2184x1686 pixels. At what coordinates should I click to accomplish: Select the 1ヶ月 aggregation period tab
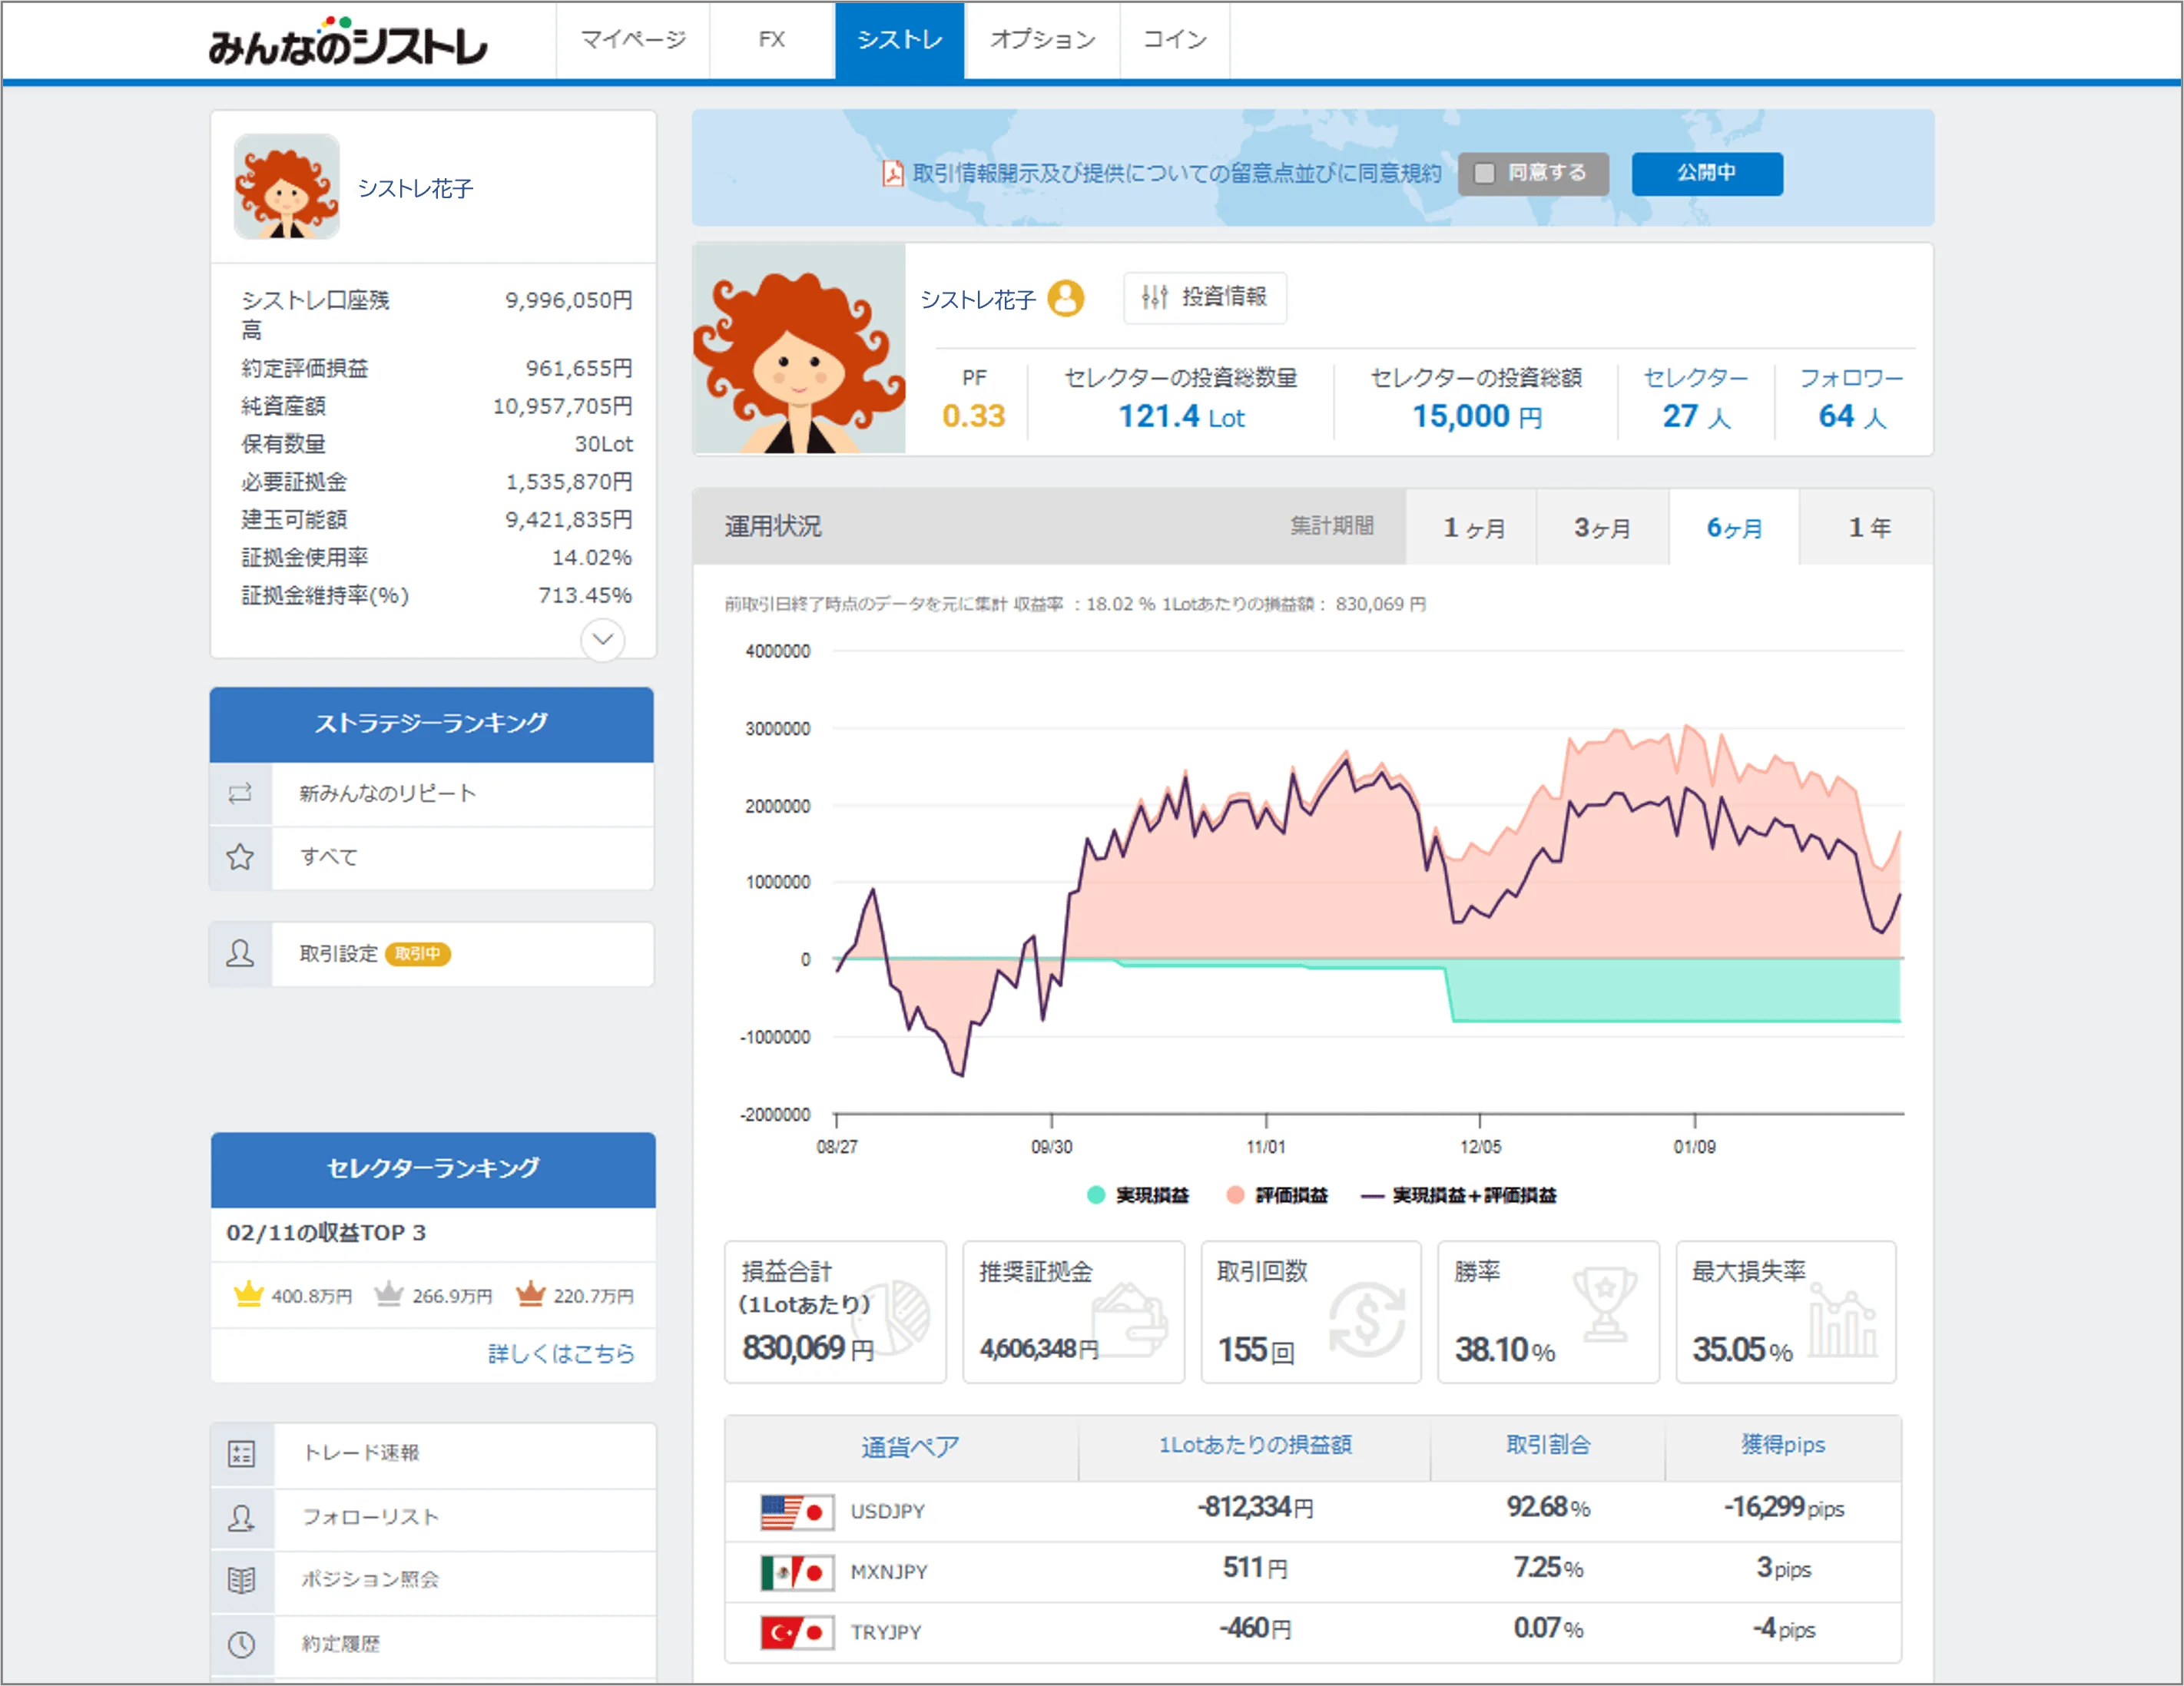tap(1472, 528)
